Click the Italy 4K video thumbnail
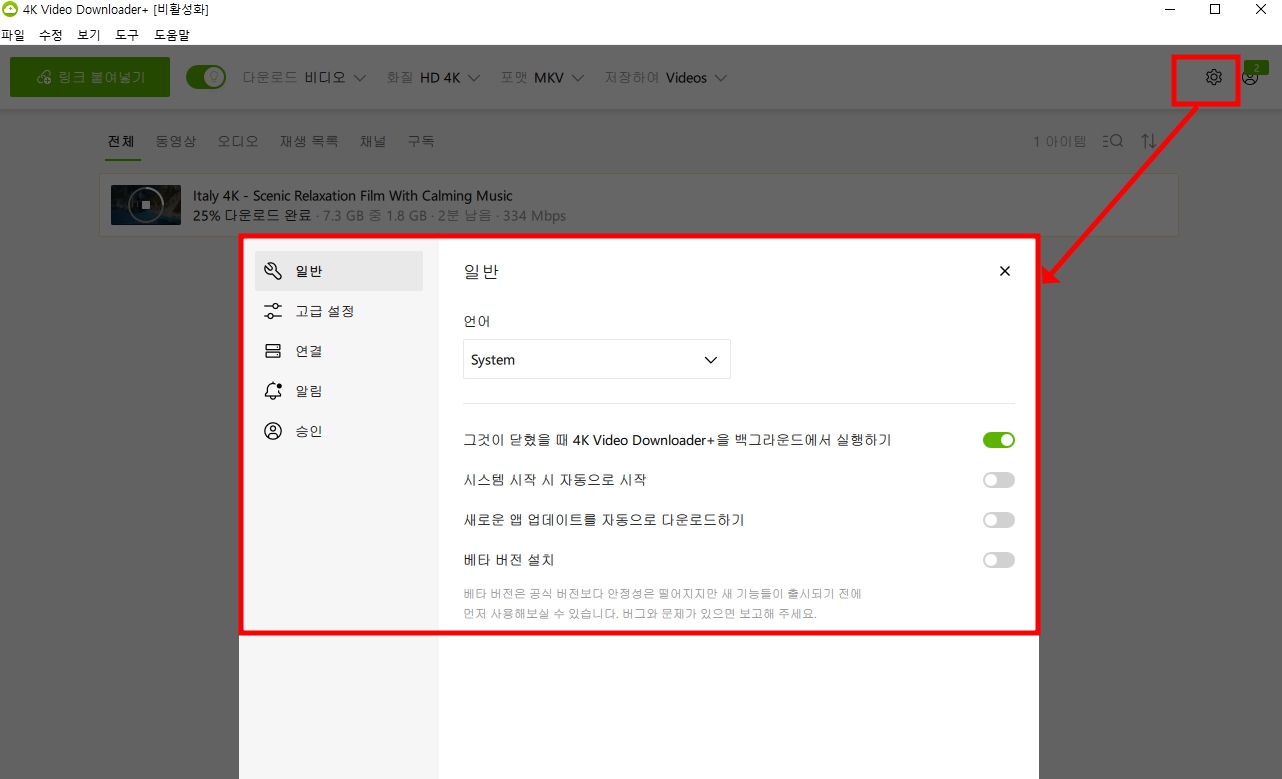The image size is (1282, 779). (145, 204)
